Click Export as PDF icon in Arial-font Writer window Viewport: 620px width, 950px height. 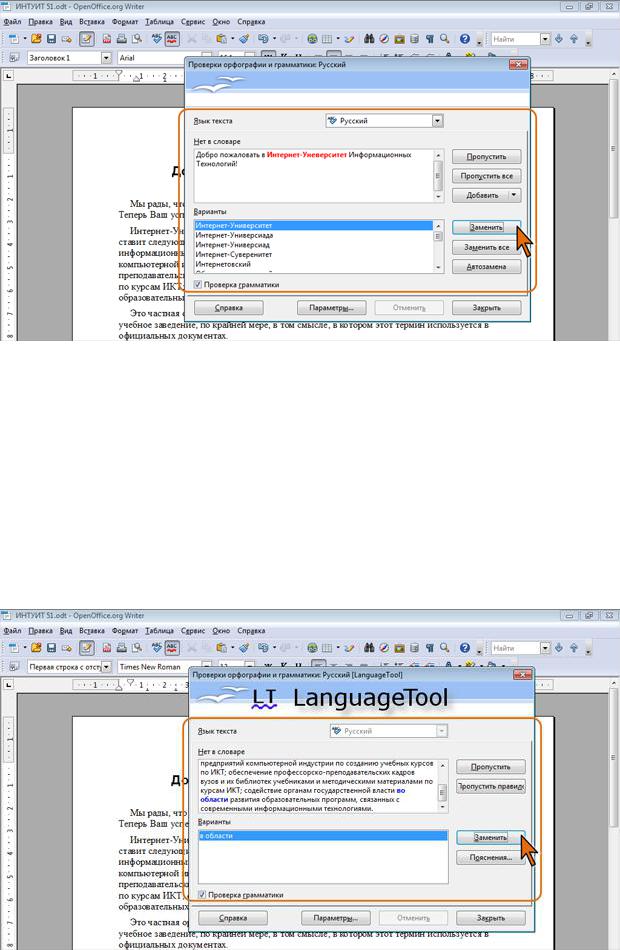click(x=107, y=39)
